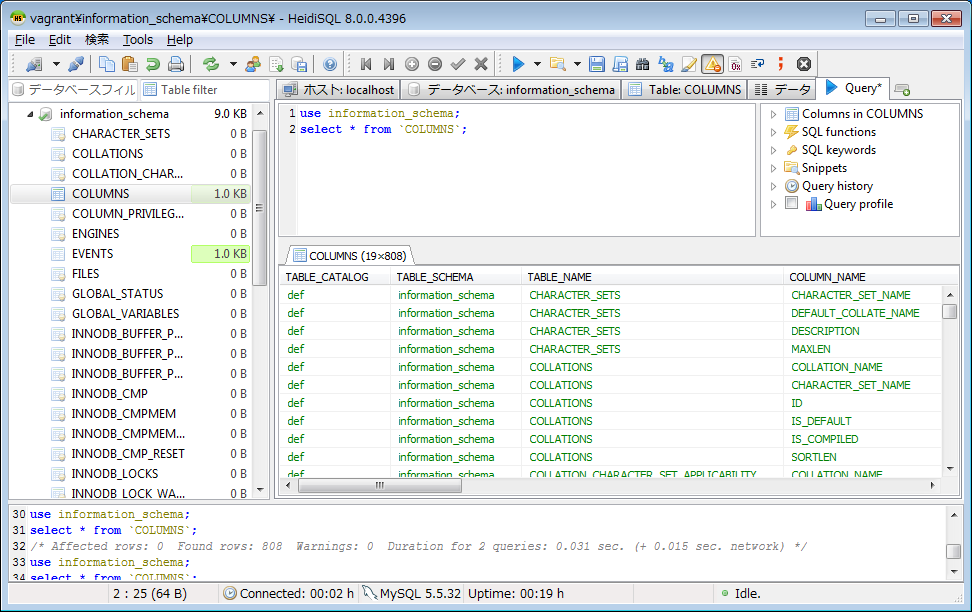
Task: Click the Table filter input field
Action: [x=205, y=90]
